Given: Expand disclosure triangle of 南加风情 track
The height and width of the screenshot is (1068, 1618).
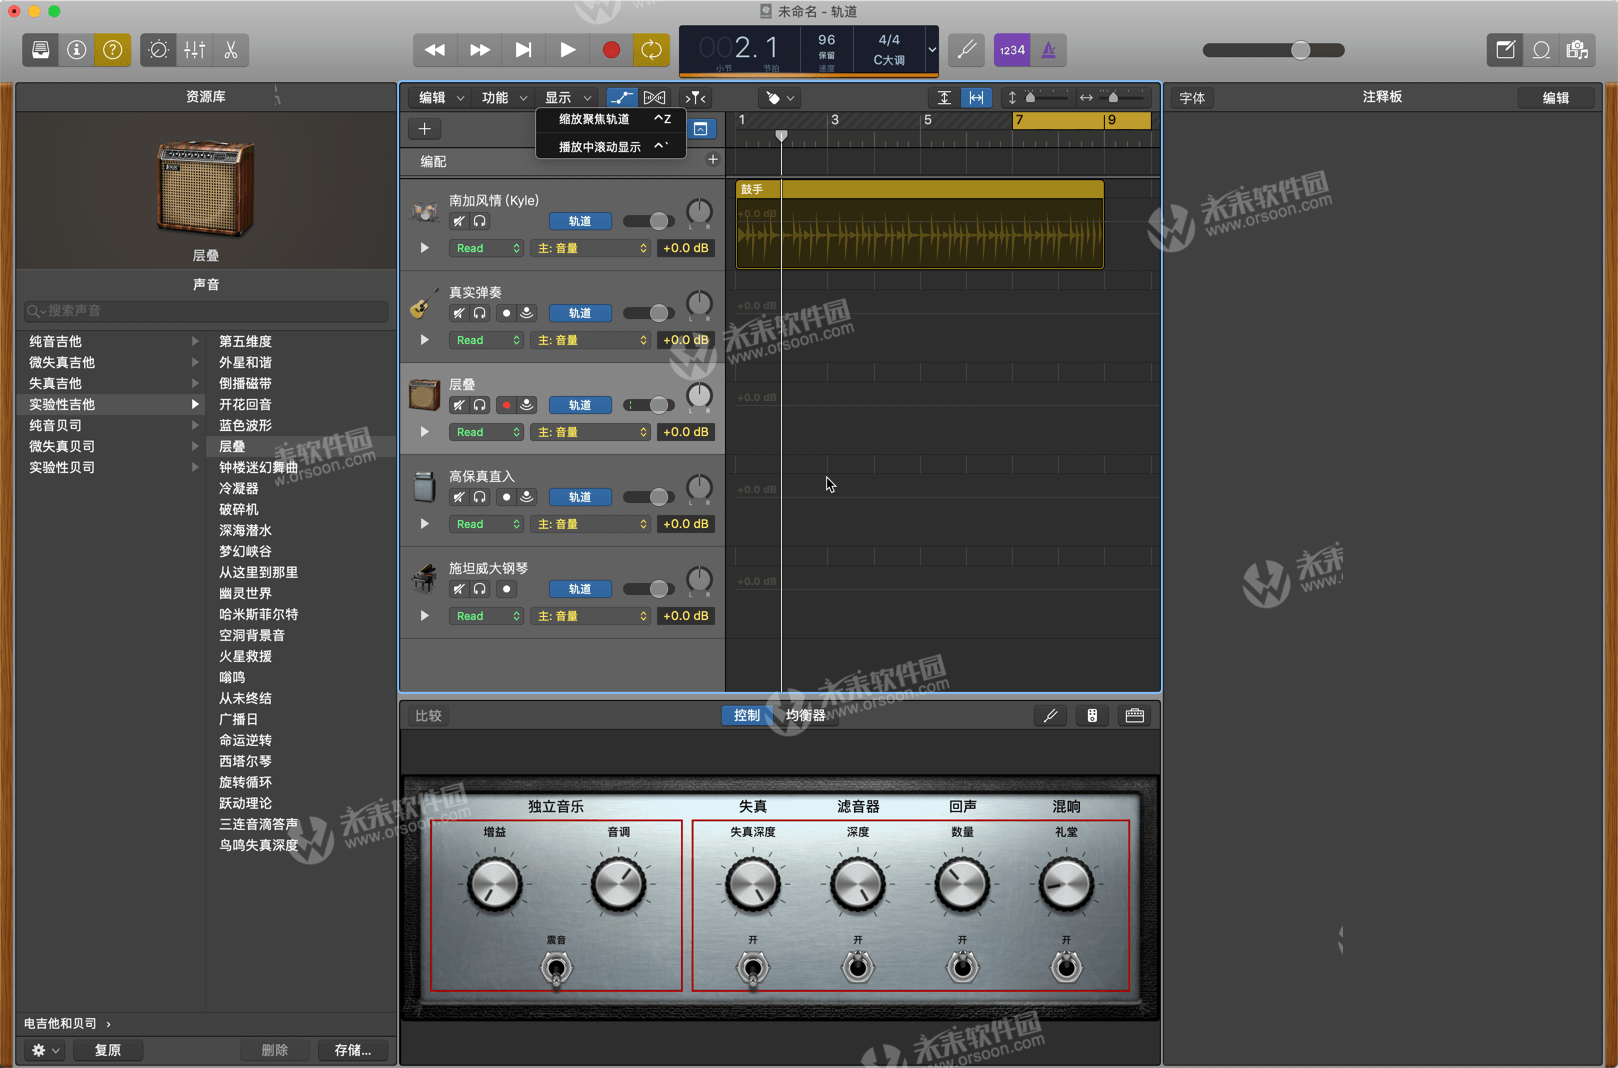Looking at the screenshot, I should pyautogui.click(x=424, y=248).
